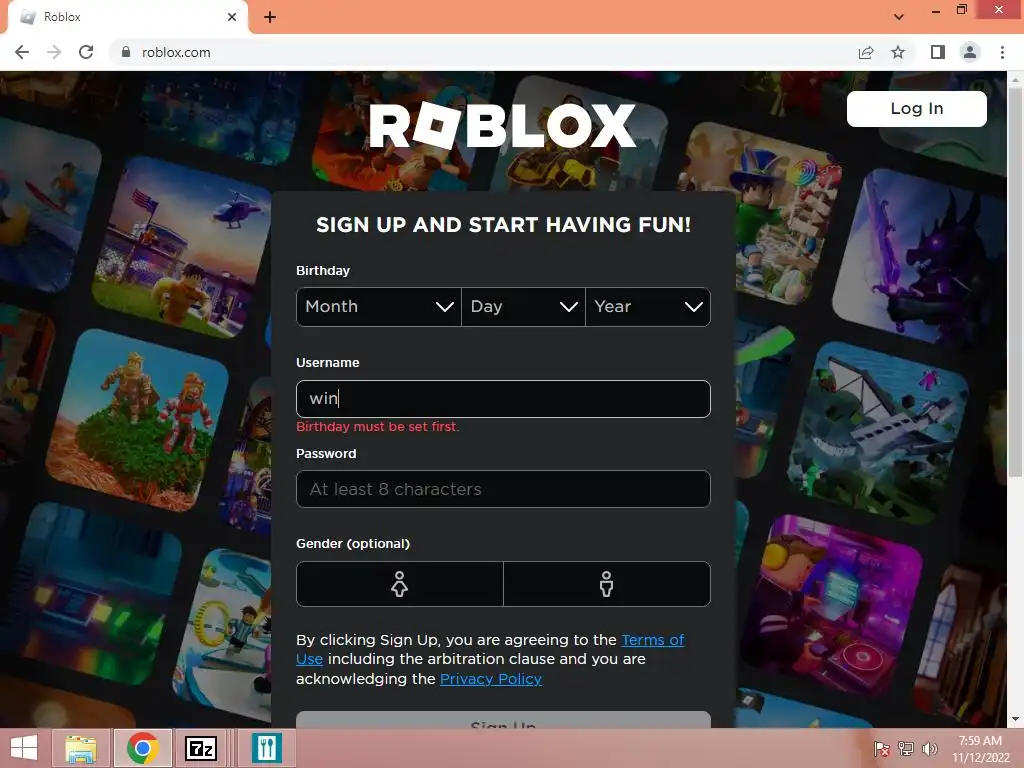The width and height of the screenshot is (1024, 768).
Task: Click the Log In button
Action: coord(917,108)
